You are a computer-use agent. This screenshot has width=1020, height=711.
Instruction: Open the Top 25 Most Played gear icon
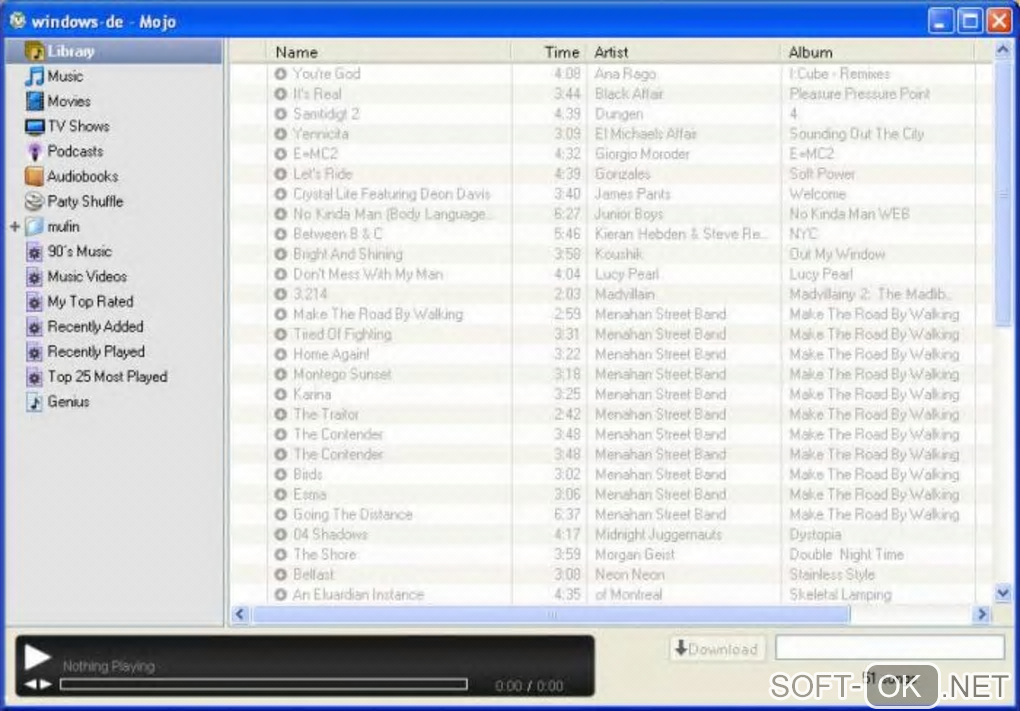pos(34,377)
